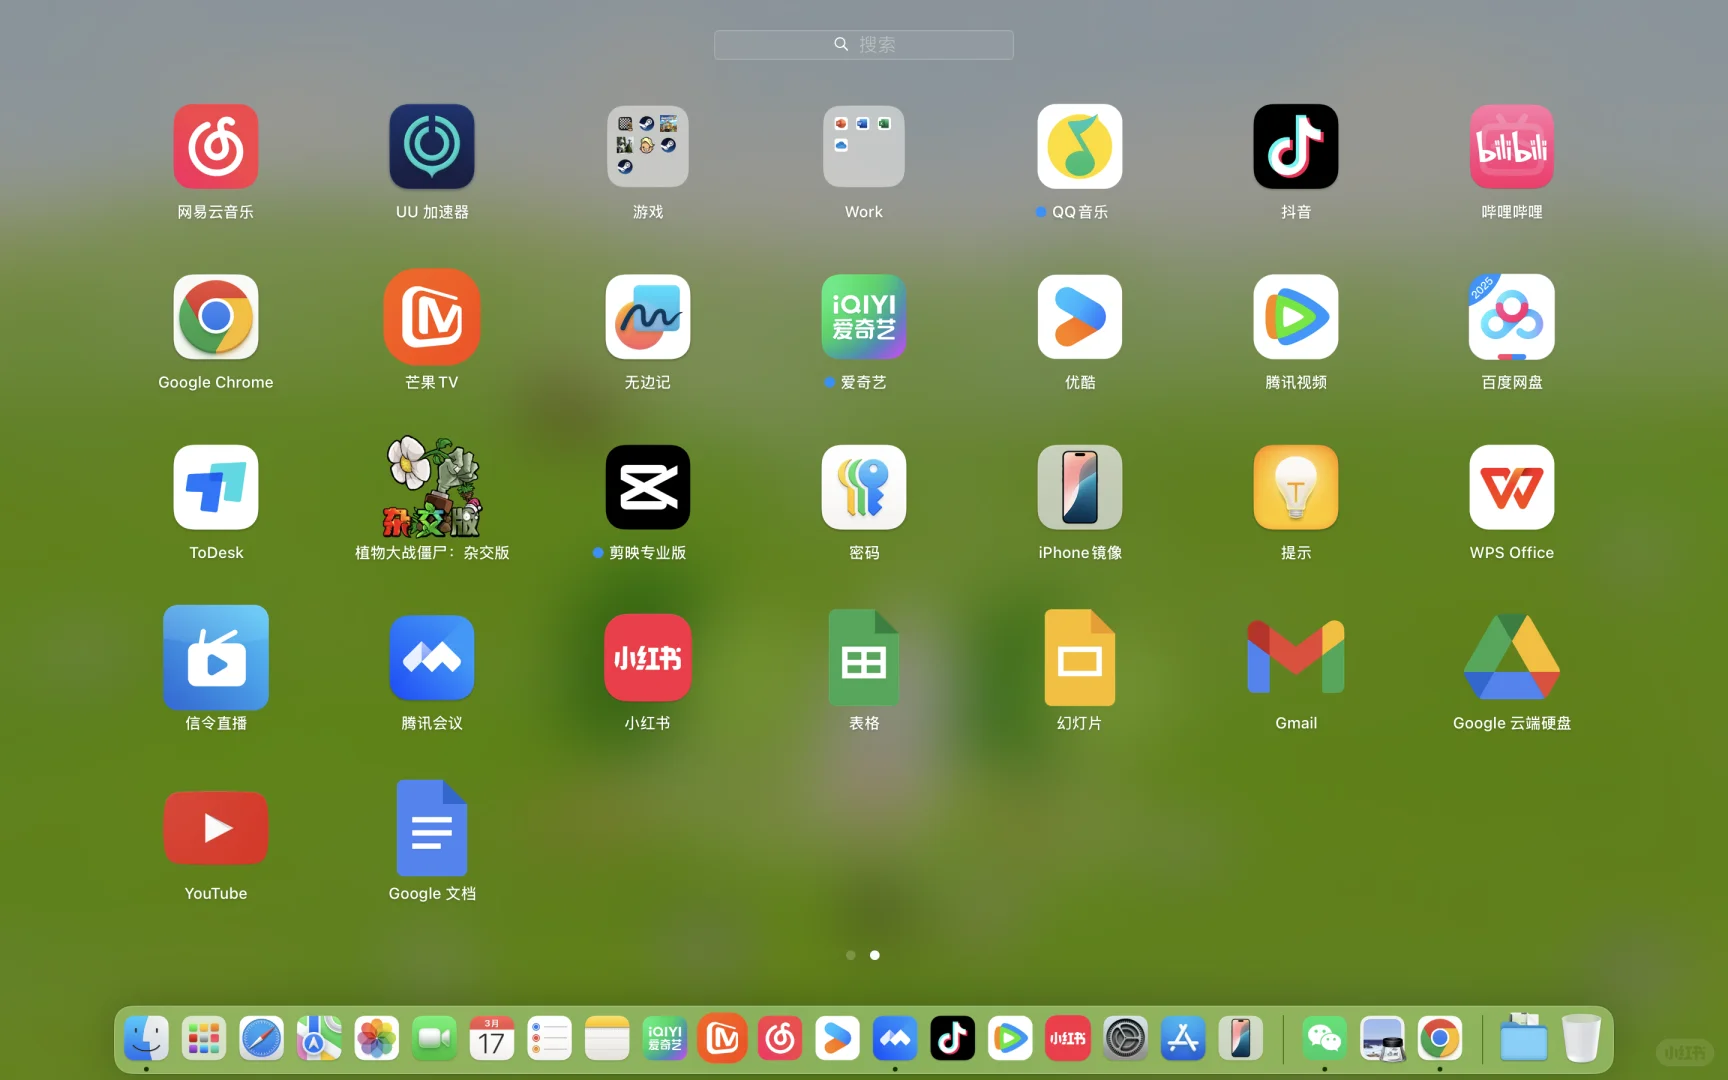
Task: Open WeChat from the Dock
Action: tap(1325, 1039)
